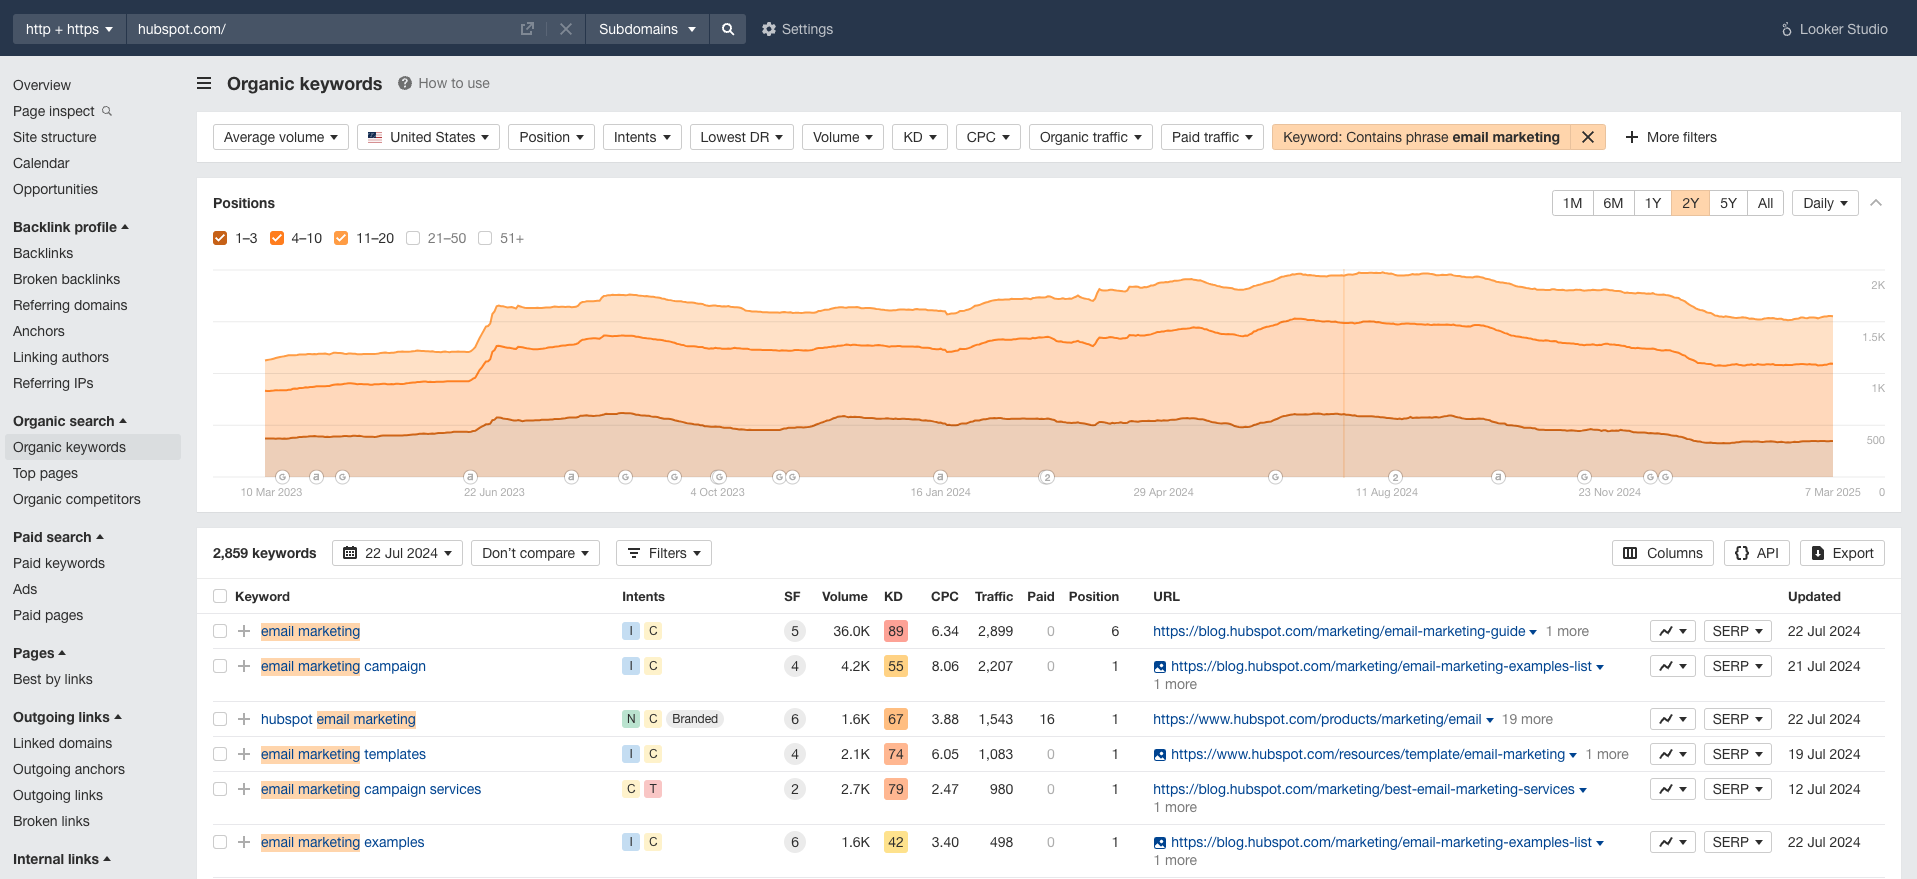Viewport: 1917px width, 879px height.
Task: Toggle positions 4–10 checkbox
Action: 277,238
